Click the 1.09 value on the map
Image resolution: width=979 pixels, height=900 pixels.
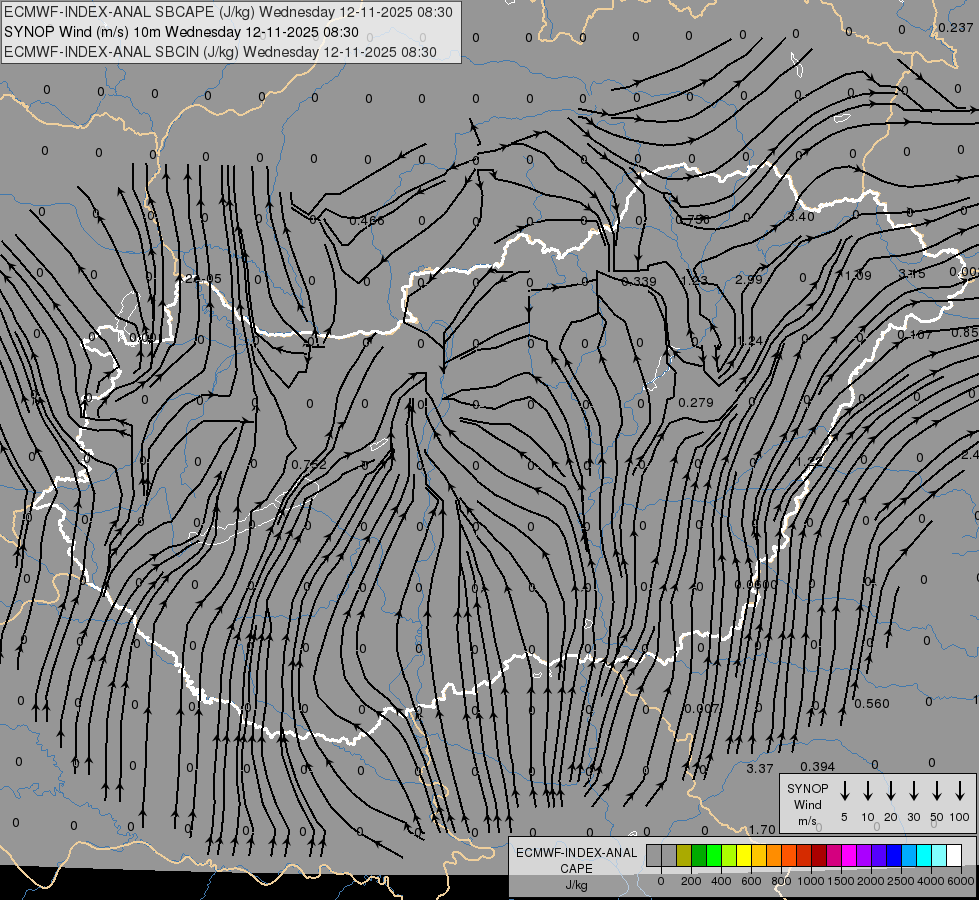click(858, 275)
